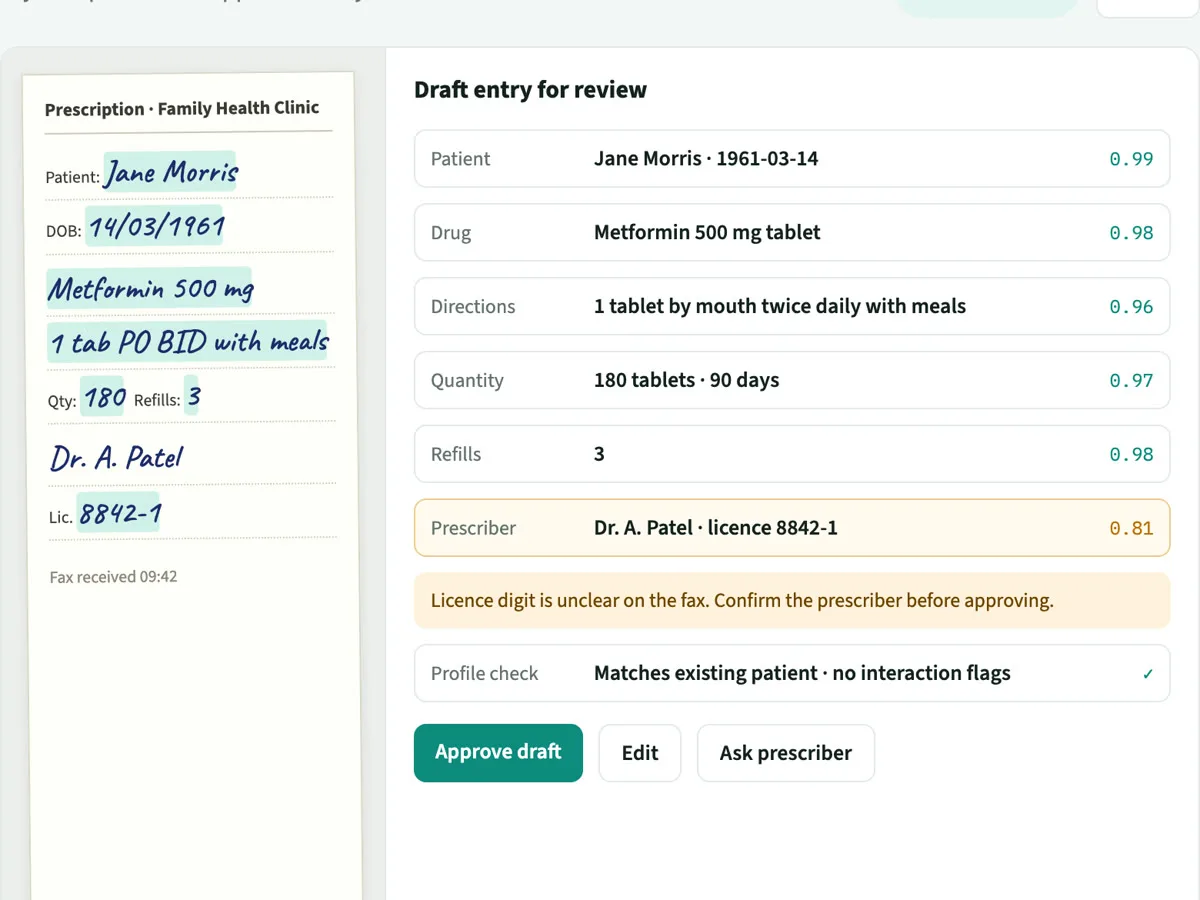Click the 0.96 directions confidence score
The image size is (1200, 900).
click(1131, 307)
